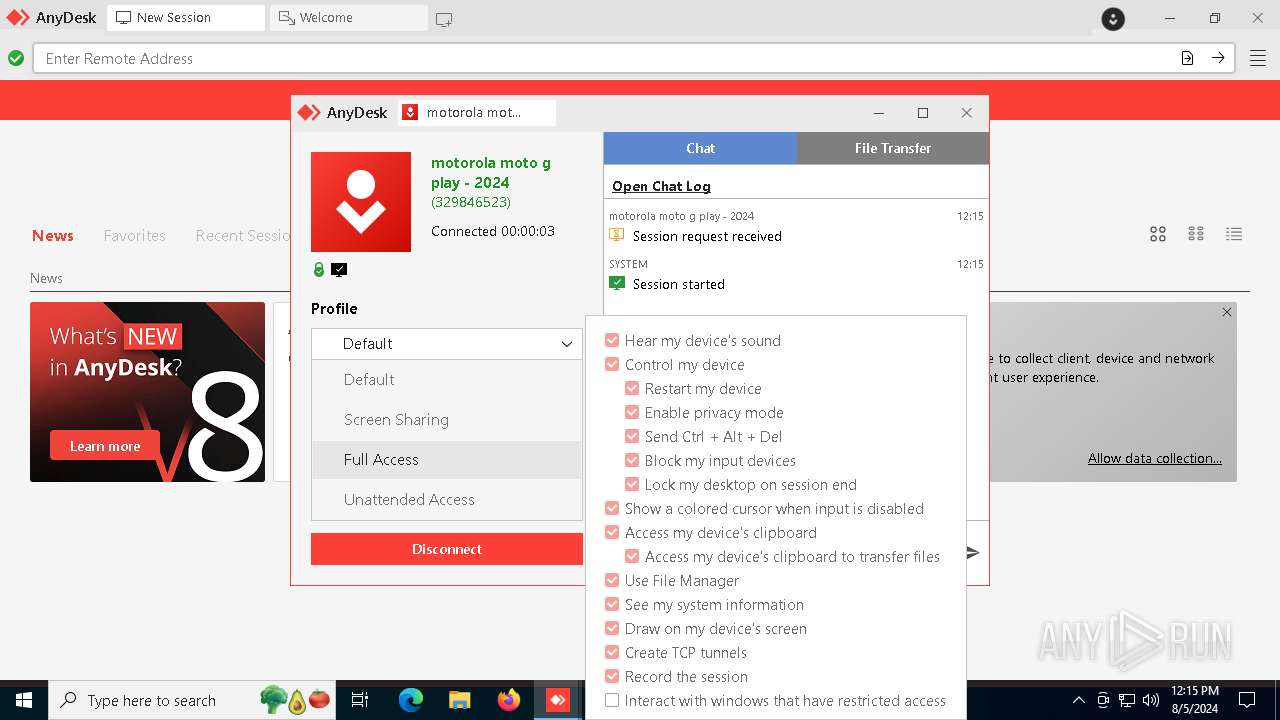
Task: Switch to the Chat tab
Action: click(x=700, y=148)
